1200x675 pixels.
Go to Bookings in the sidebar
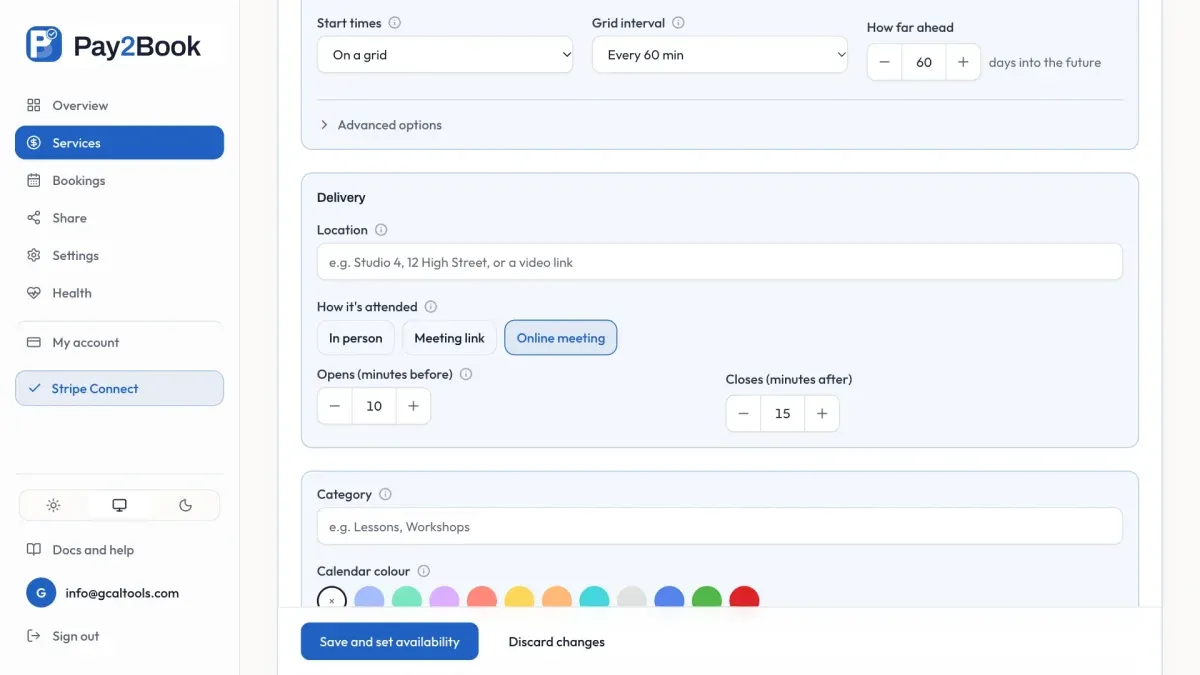[x=119, y=181]
